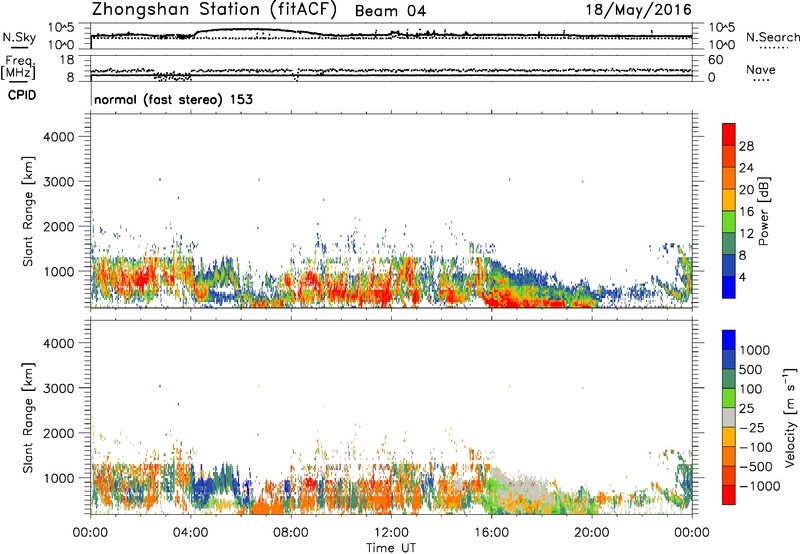Click the '16' power colorbar label
800x554 pixels.
(746, 212)
